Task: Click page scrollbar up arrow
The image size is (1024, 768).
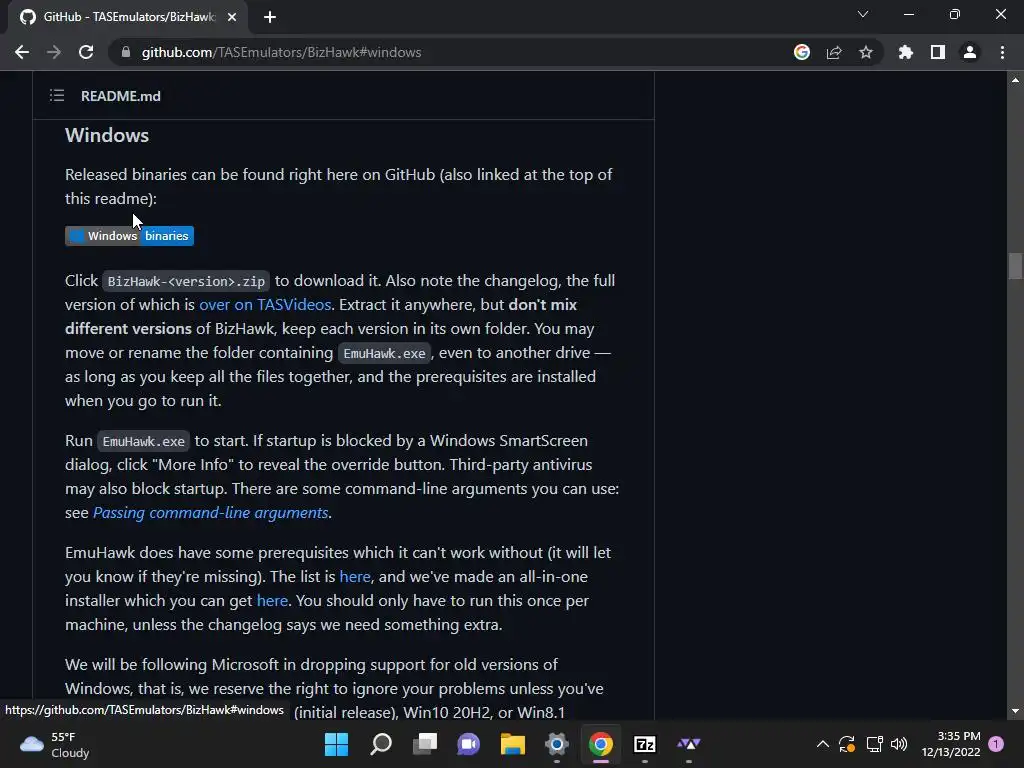Action: point(1015,80)
